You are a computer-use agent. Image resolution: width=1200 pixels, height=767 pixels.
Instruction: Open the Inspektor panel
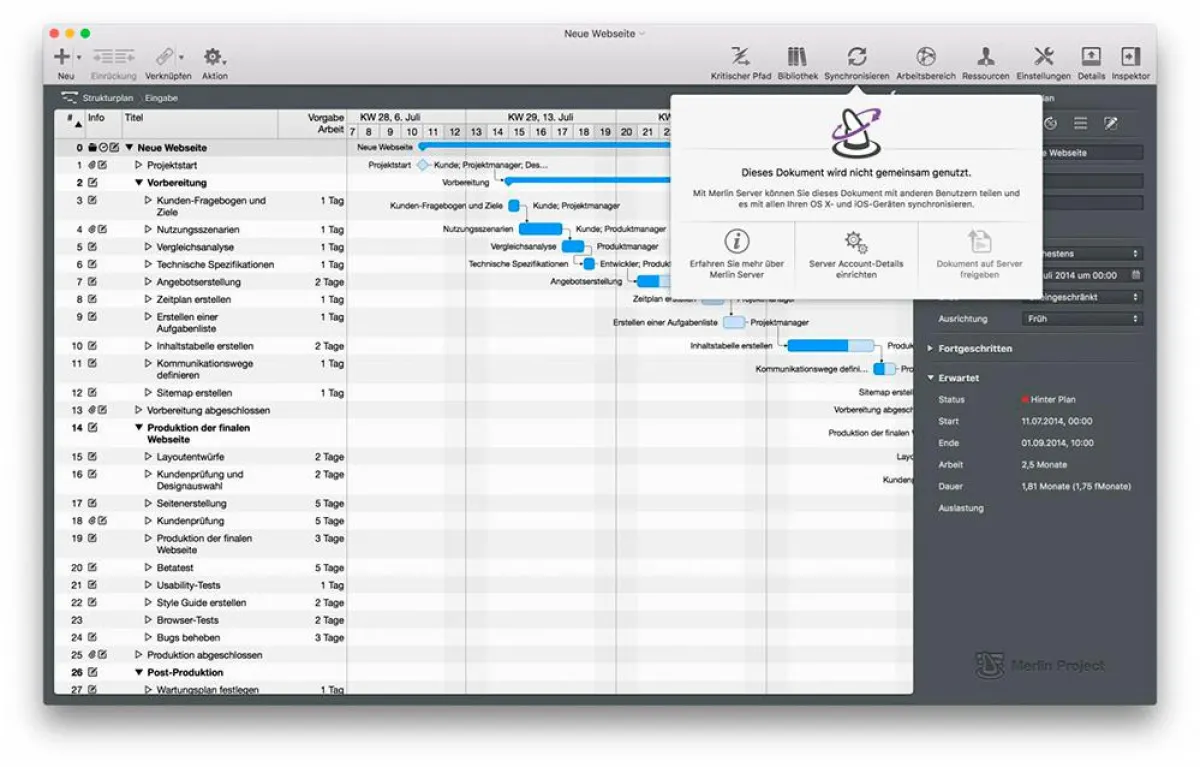[x=1131, y=57]
